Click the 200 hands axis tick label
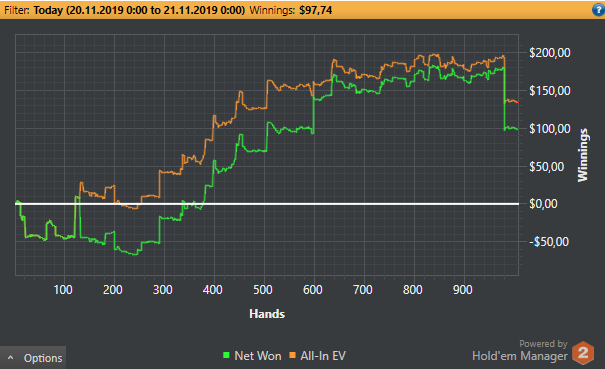 pyautogui.click(x=113, y=289)
